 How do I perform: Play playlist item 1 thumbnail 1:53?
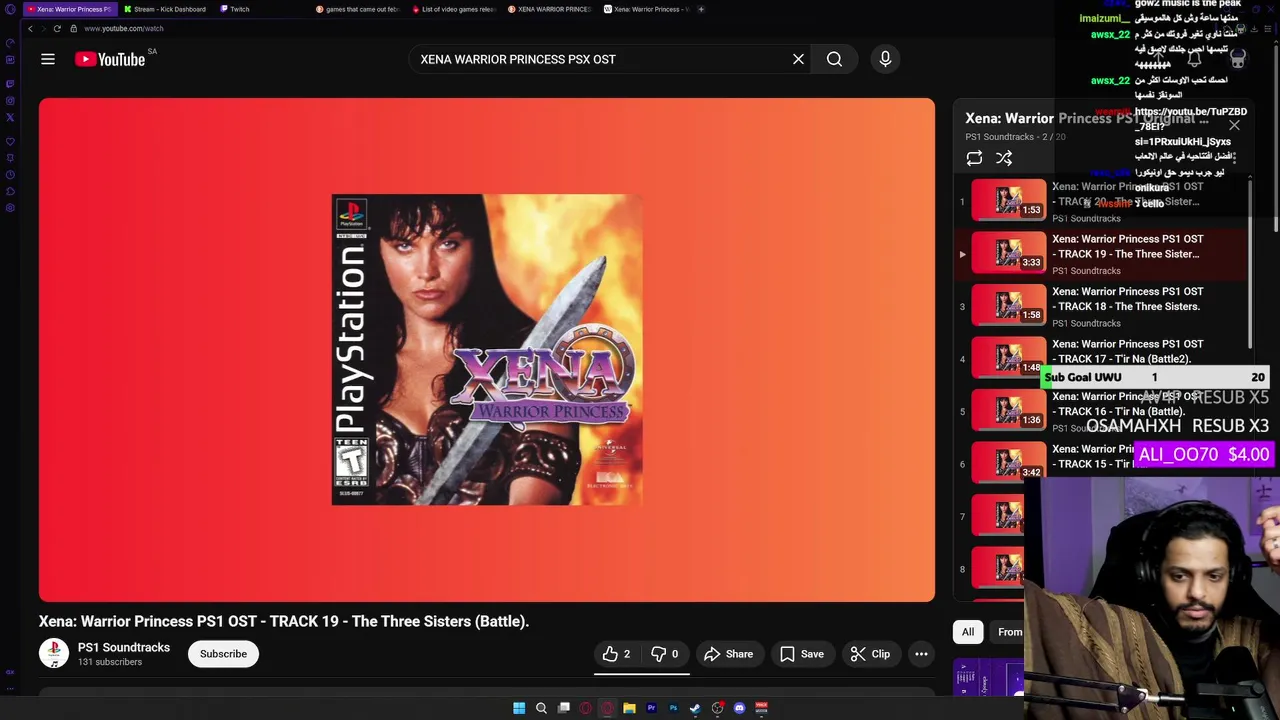click(x=1009, y=200)
